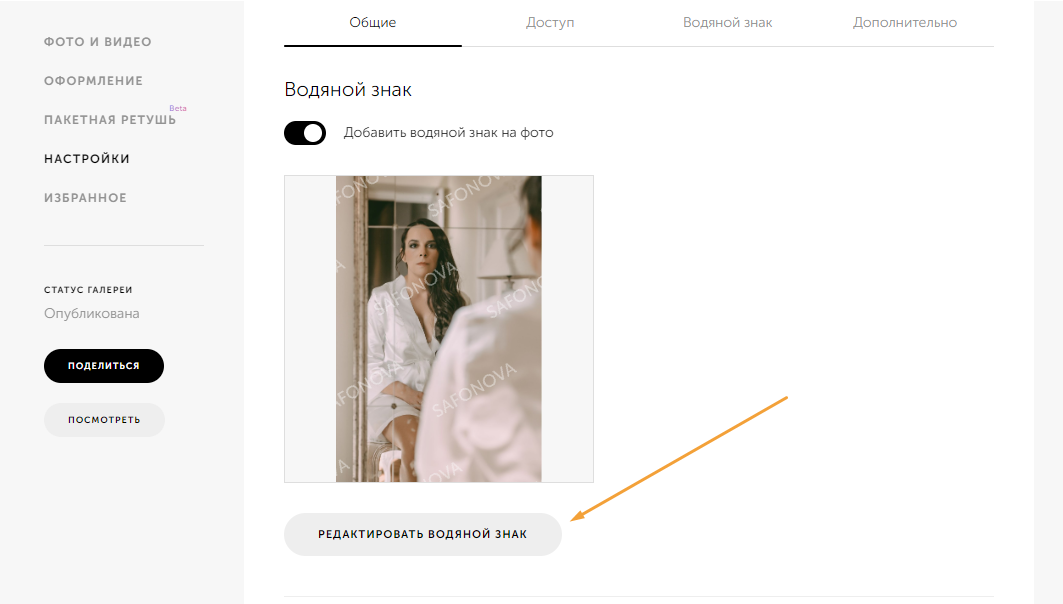Viewport: 1063px width, 604px height.
Task: Go to the Дополнительно tab
Action: pyautogui.click(x=905, y=22)
